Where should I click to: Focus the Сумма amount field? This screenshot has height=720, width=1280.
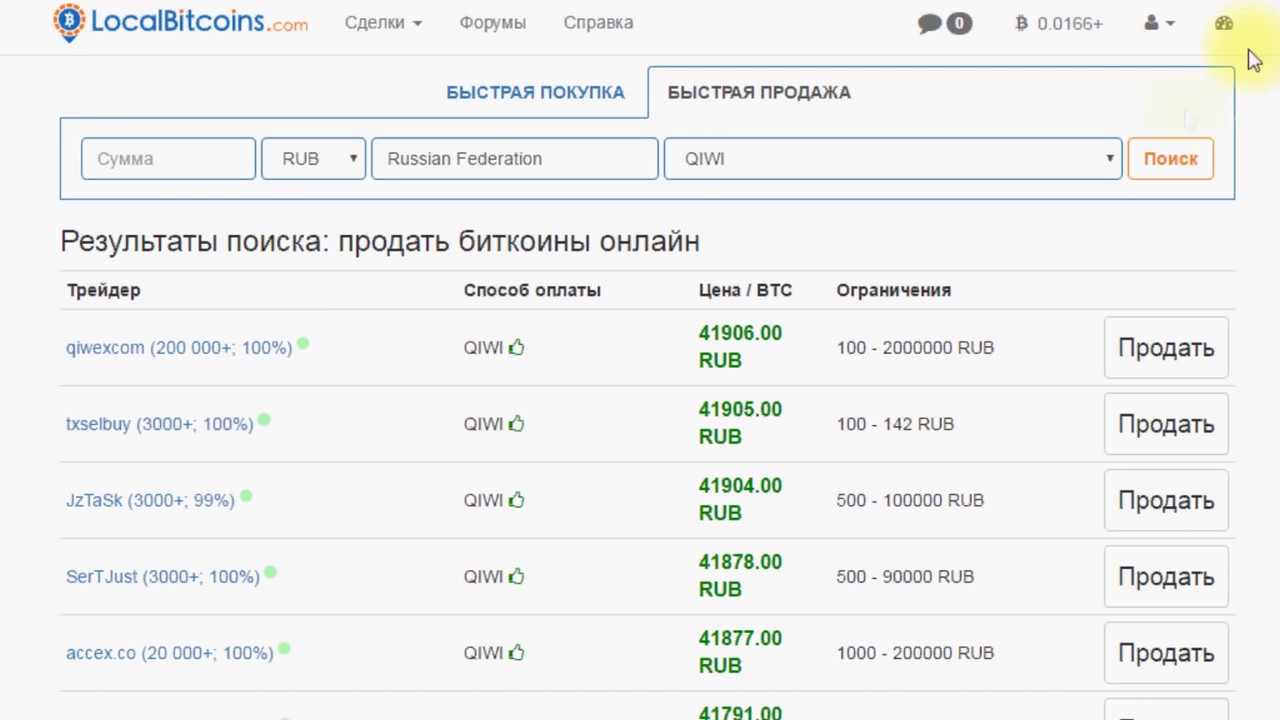168,158
